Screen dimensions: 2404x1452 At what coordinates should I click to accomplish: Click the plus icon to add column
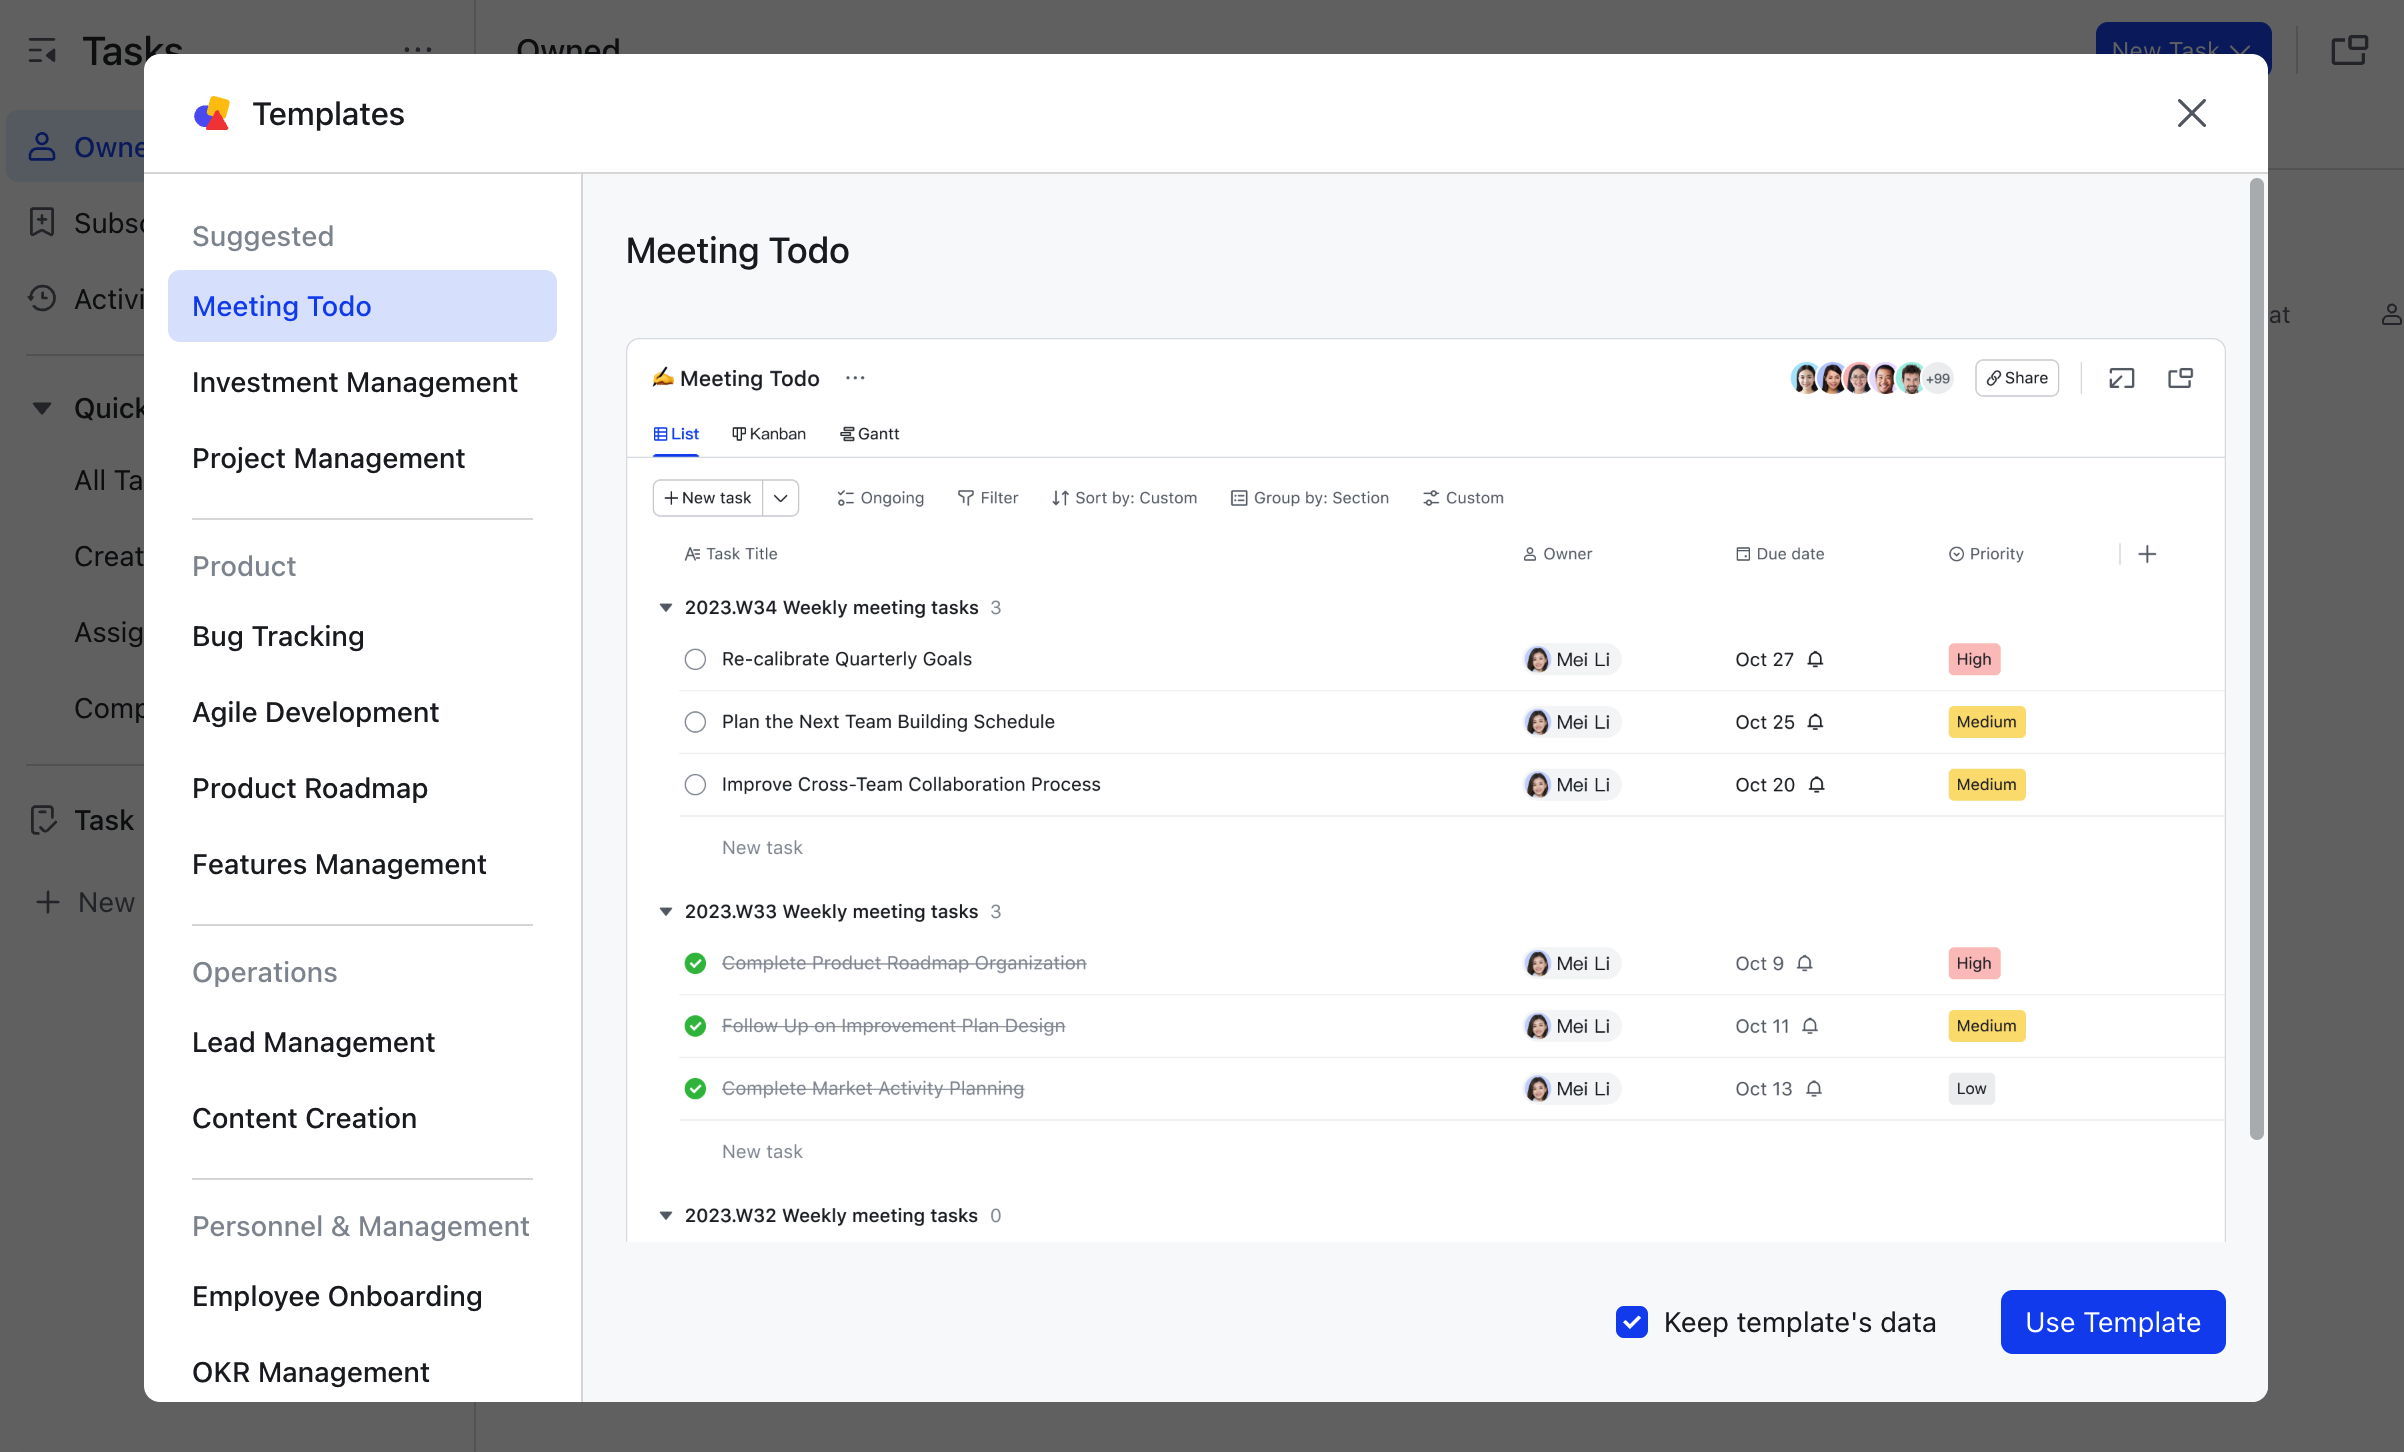(x=2147, y=554)
